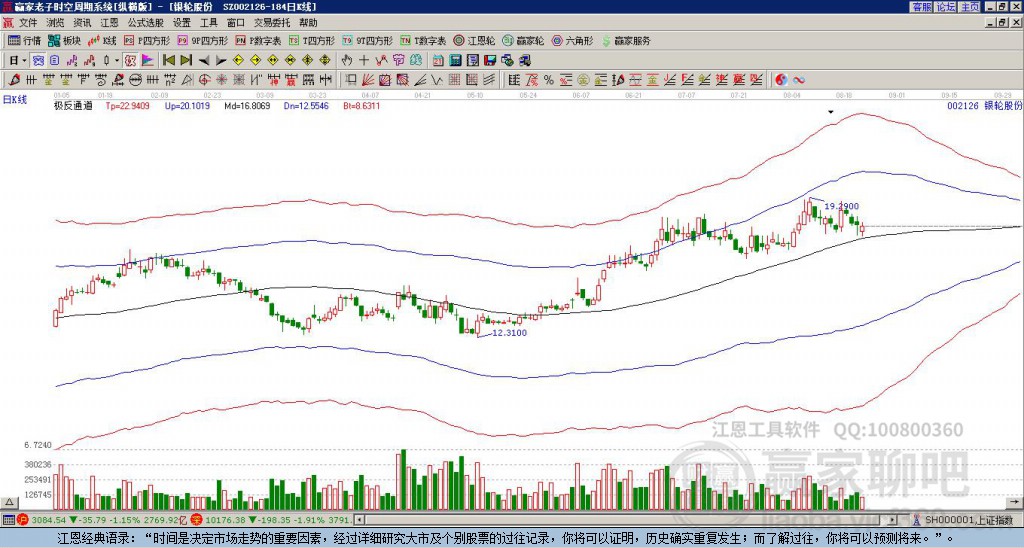This screenshot has width=1024, height=548.
Task: Click the Md=16.8069 indicator value
Action: pyautogui.click(x=247, y=106)
